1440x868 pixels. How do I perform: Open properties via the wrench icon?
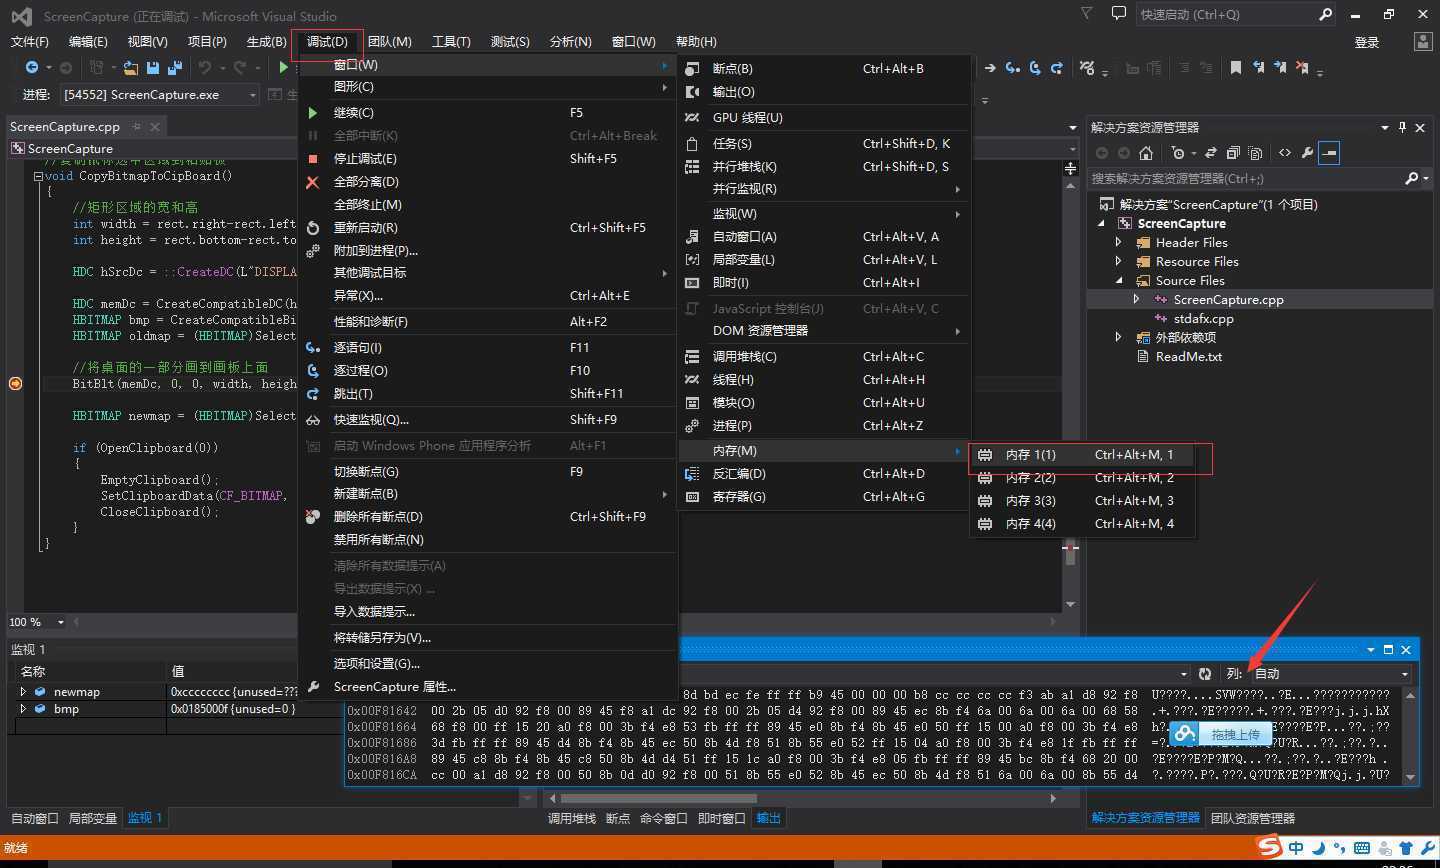click(x=1307, y=153)
